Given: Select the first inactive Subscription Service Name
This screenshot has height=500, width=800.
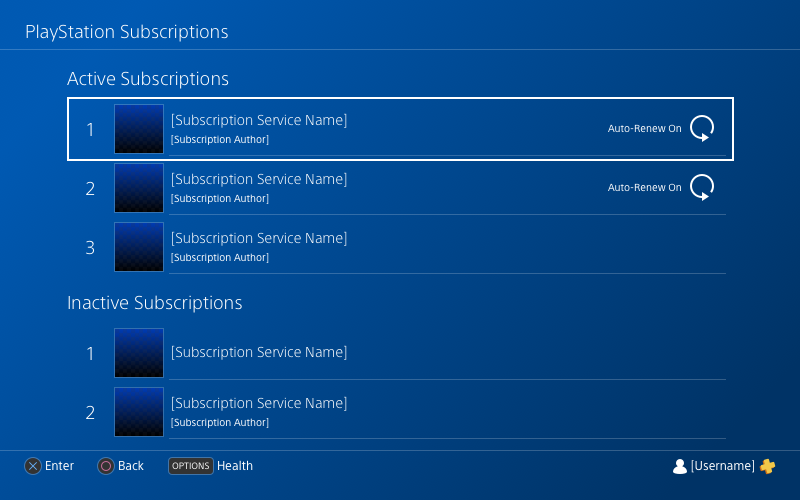Looking at the screenshot, I should pyautogui.click(x=259, y=352).
